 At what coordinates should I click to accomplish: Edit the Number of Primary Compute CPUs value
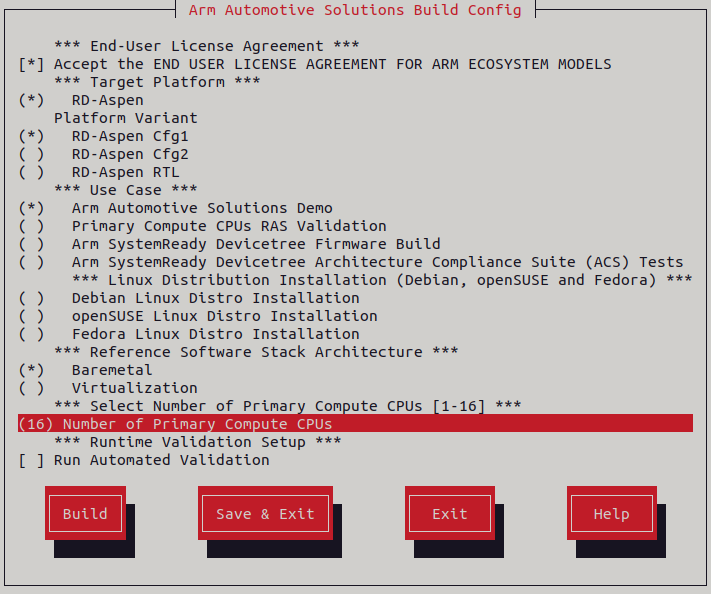(x=356, y=424)
